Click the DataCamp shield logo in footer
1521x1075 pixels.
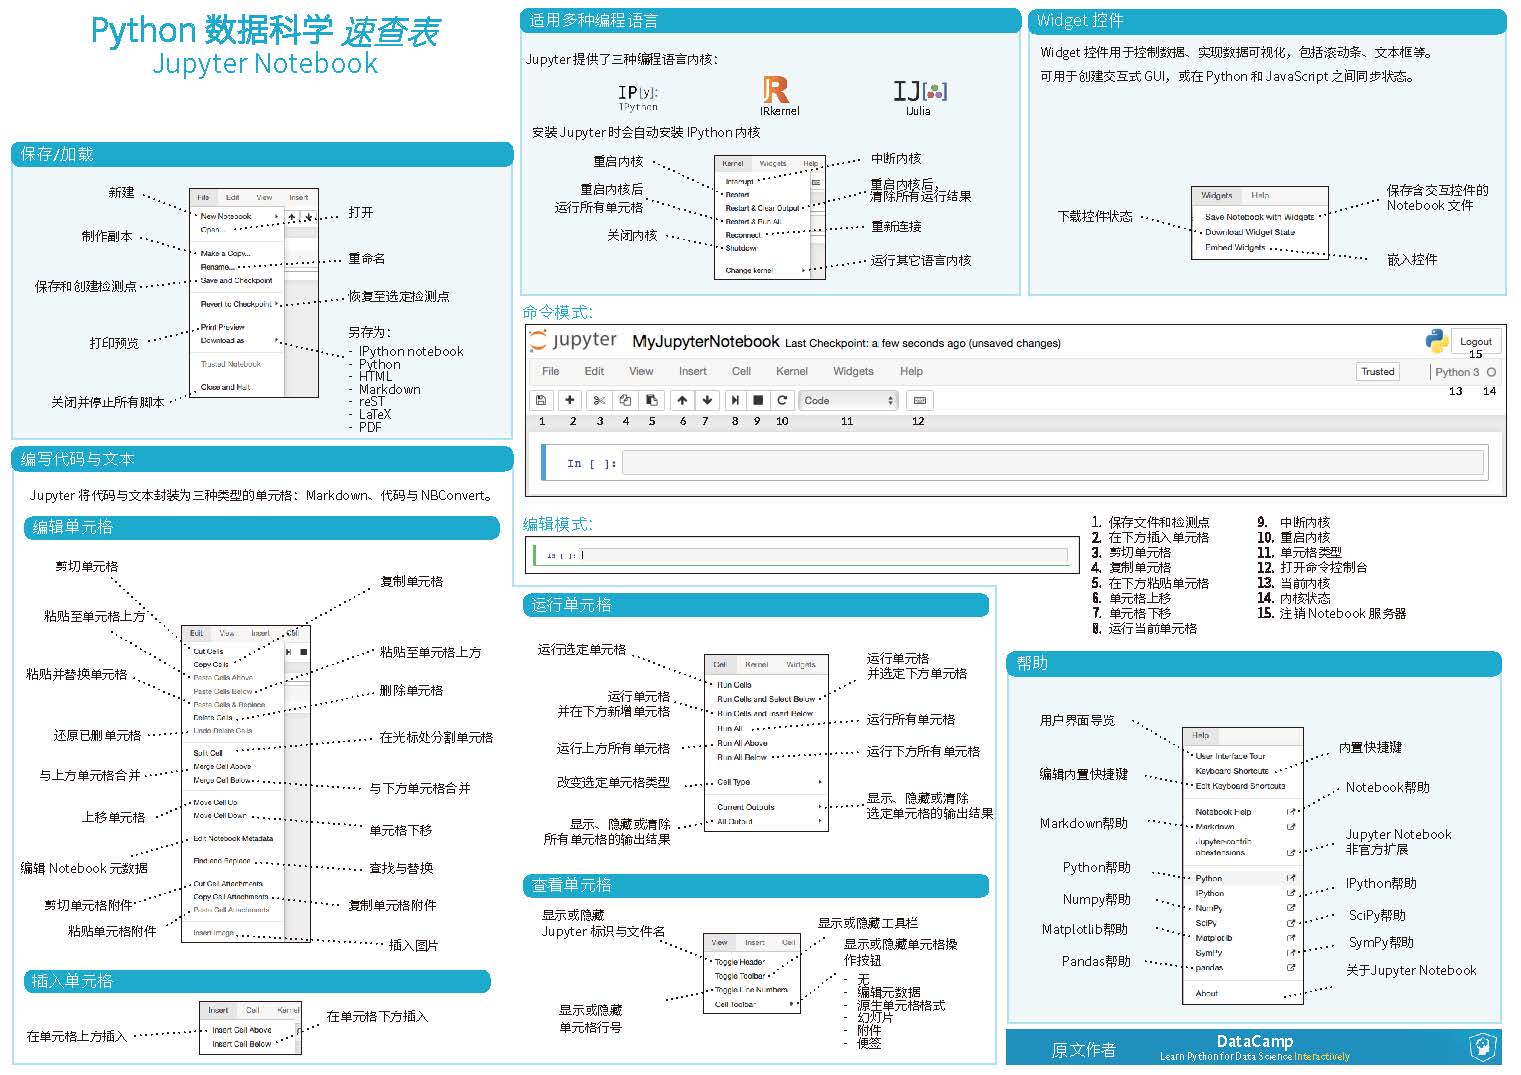tap(1483, 1047)
